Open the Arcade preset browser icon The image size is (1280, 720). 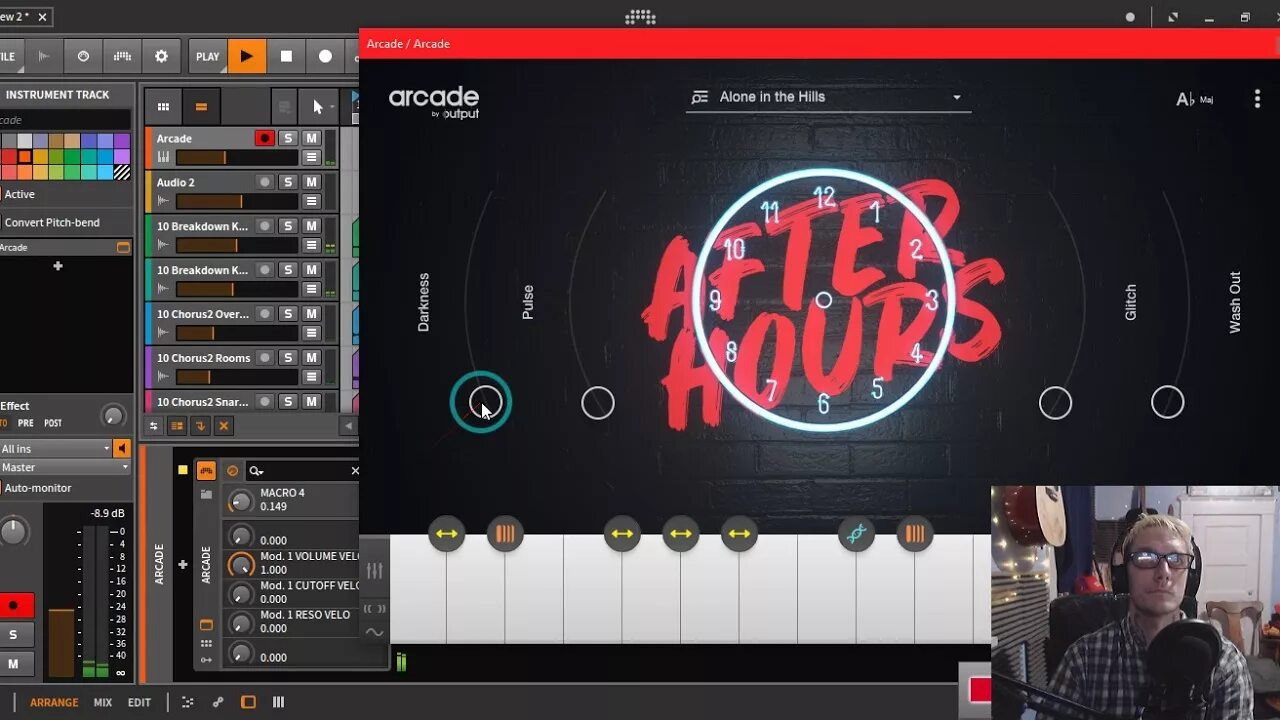tap(700, 97)
